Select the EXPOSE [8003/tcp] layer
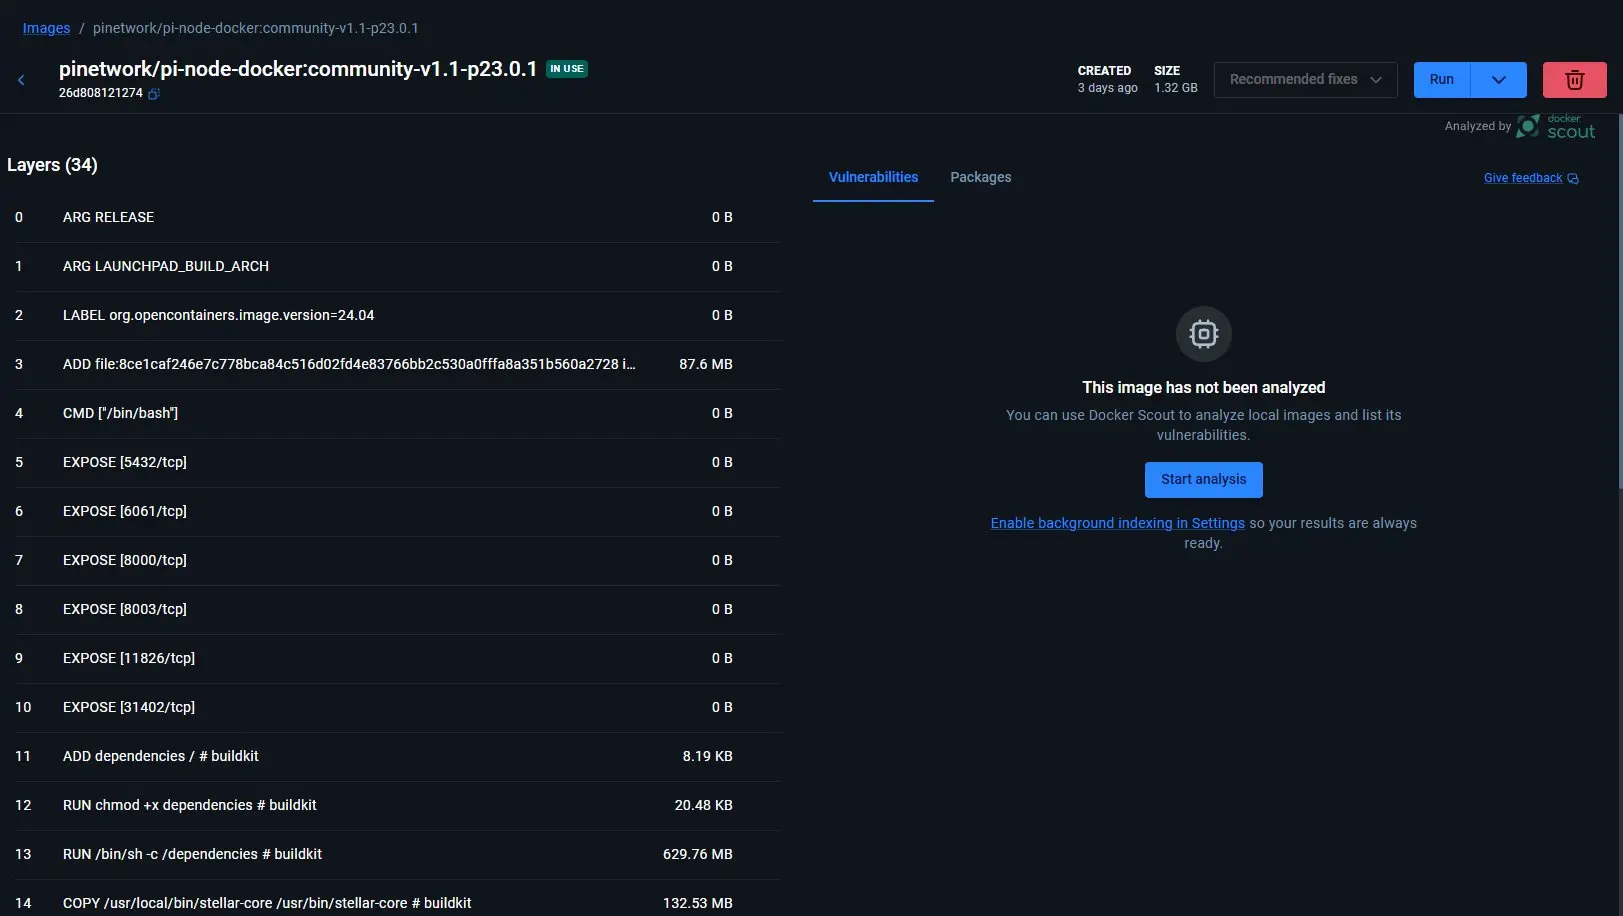1623x916 pixels. [397, 610]
